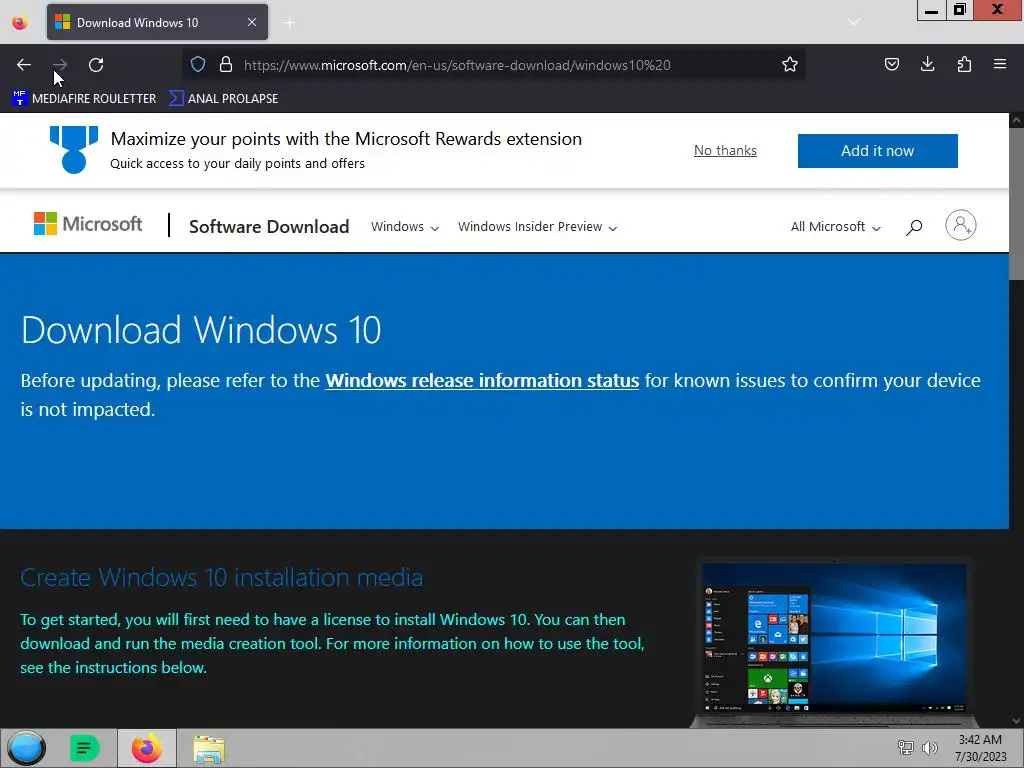This screenshot has height=768, width=1024.
Task: Open the network tray icon
Action: pyautogui.click(x=905, y=748)
